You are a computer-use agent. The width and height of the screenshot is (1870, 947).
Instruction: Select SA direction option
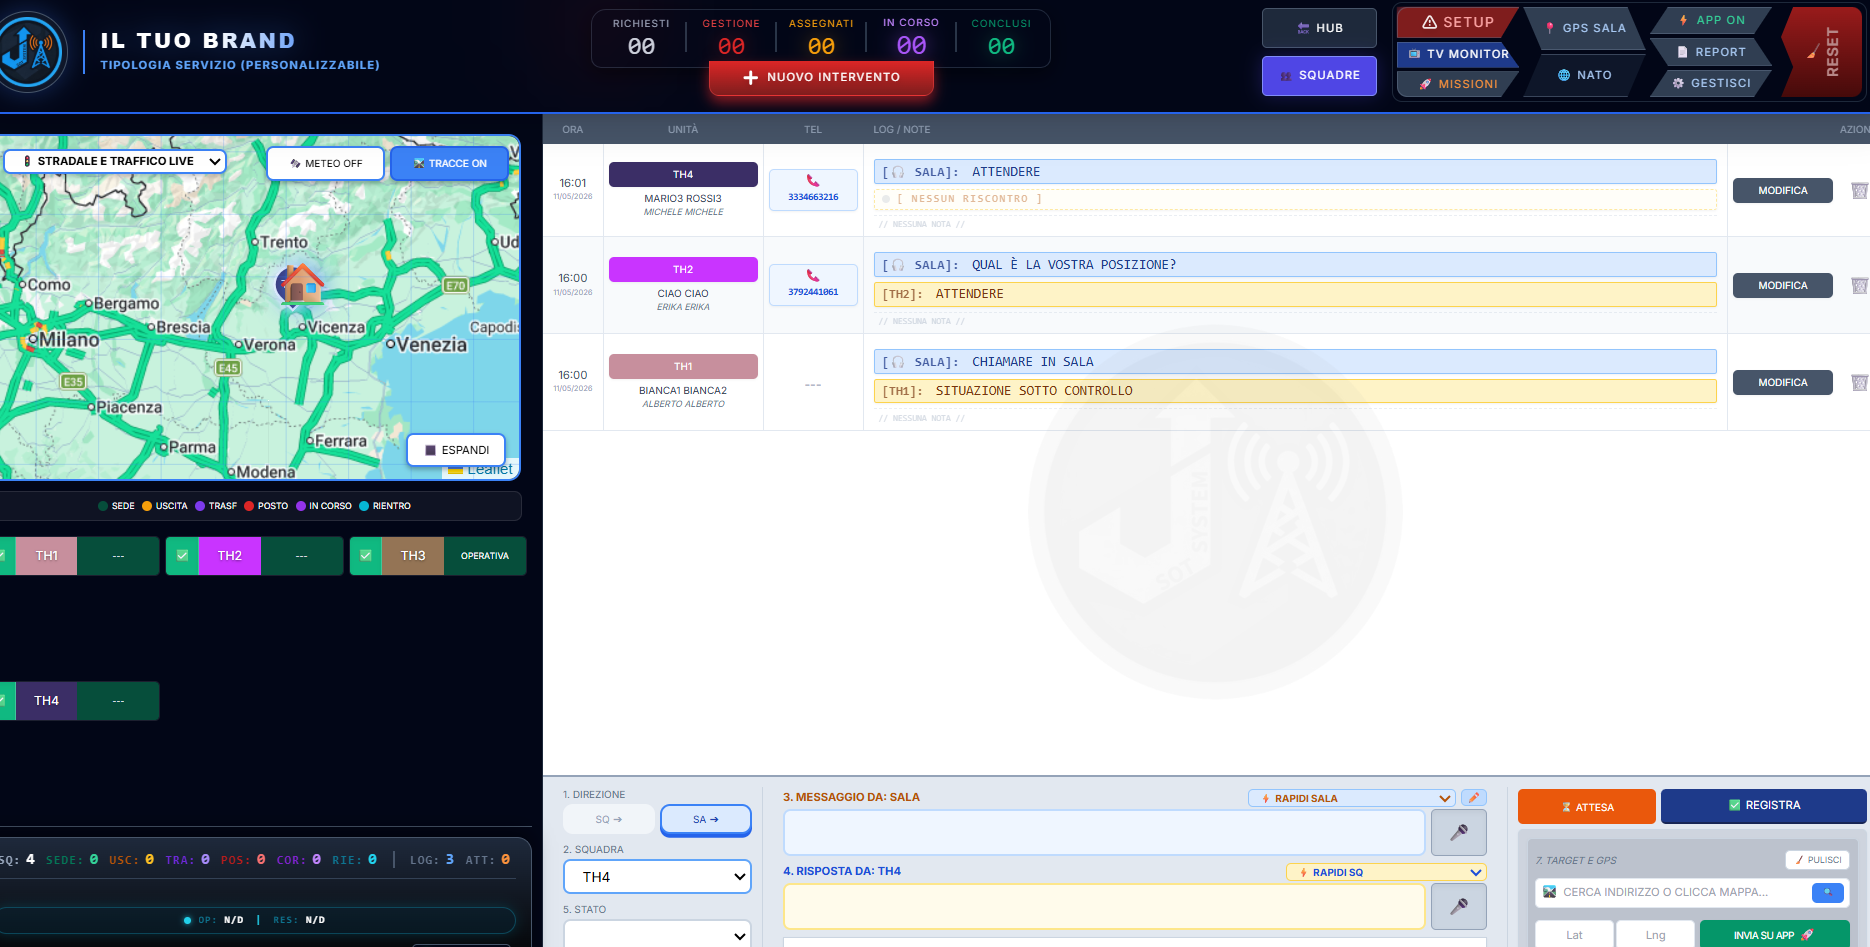[x=706, y=819]
